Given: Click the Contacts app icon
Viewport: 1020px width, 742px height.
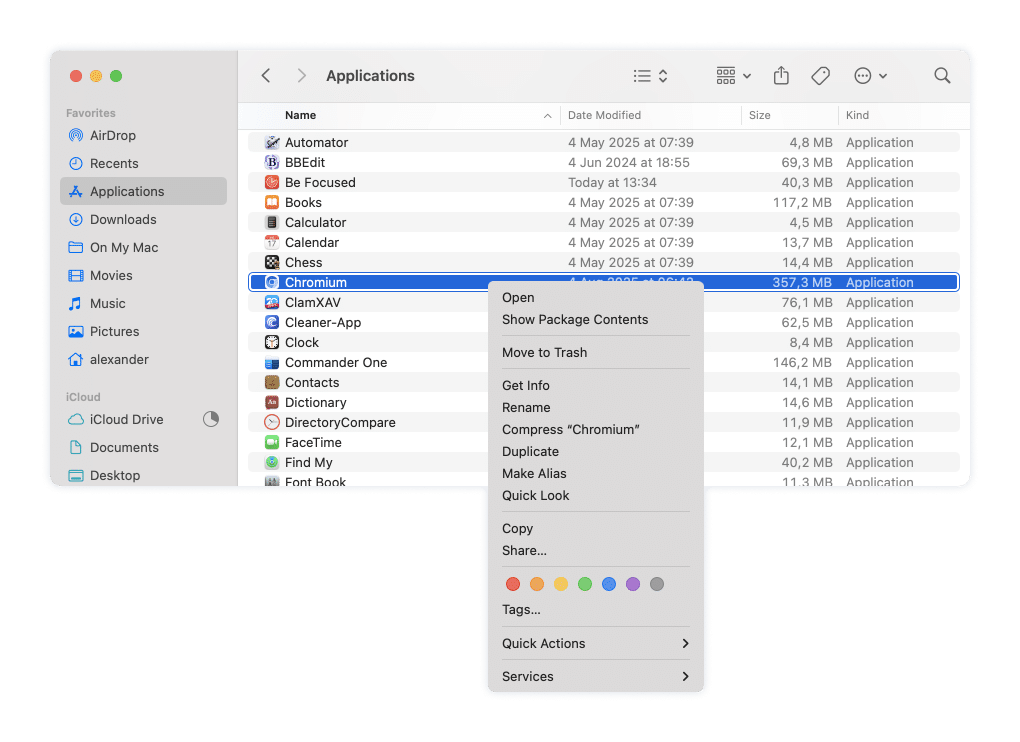Looking at the screenshot, I should coord(272,382).
